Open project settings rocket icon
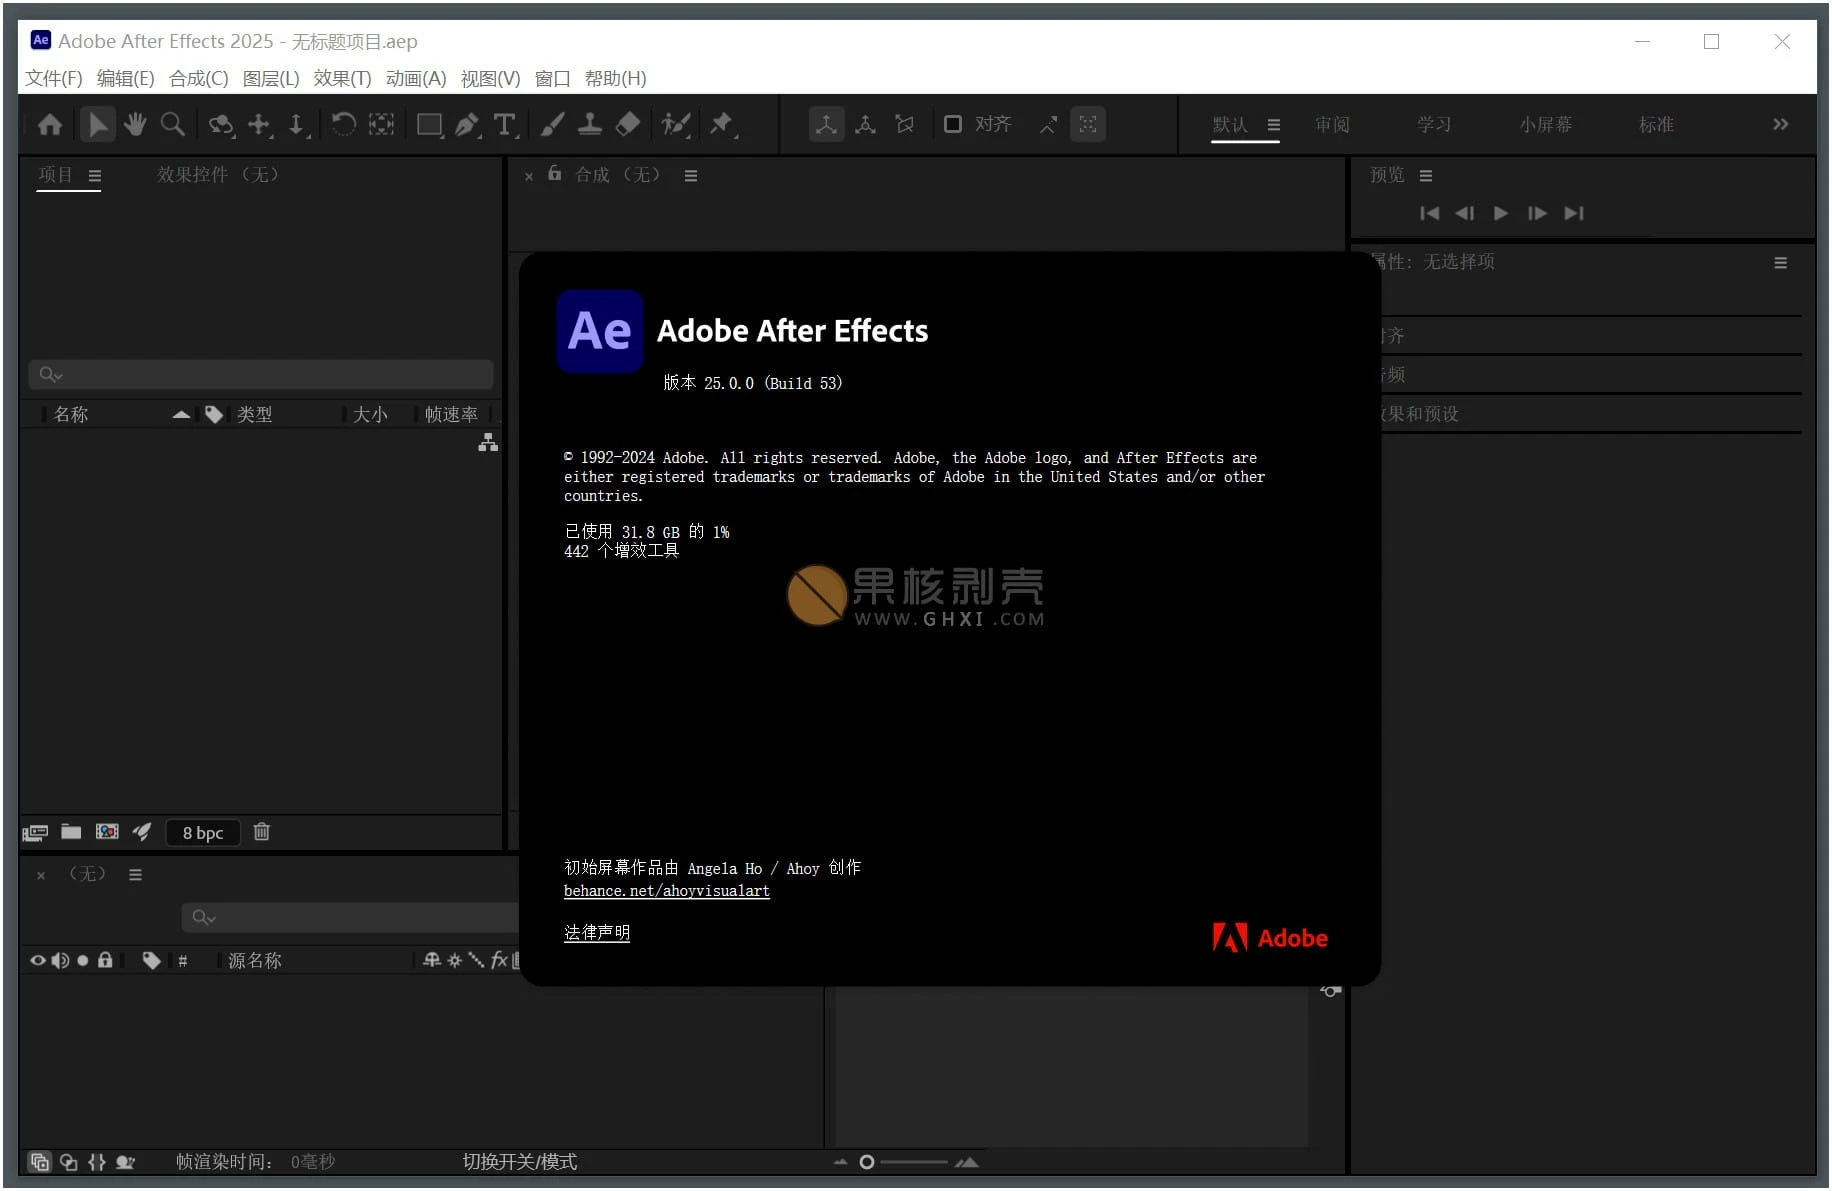This screenshot has width=1832, height=1191. (142, 832)
